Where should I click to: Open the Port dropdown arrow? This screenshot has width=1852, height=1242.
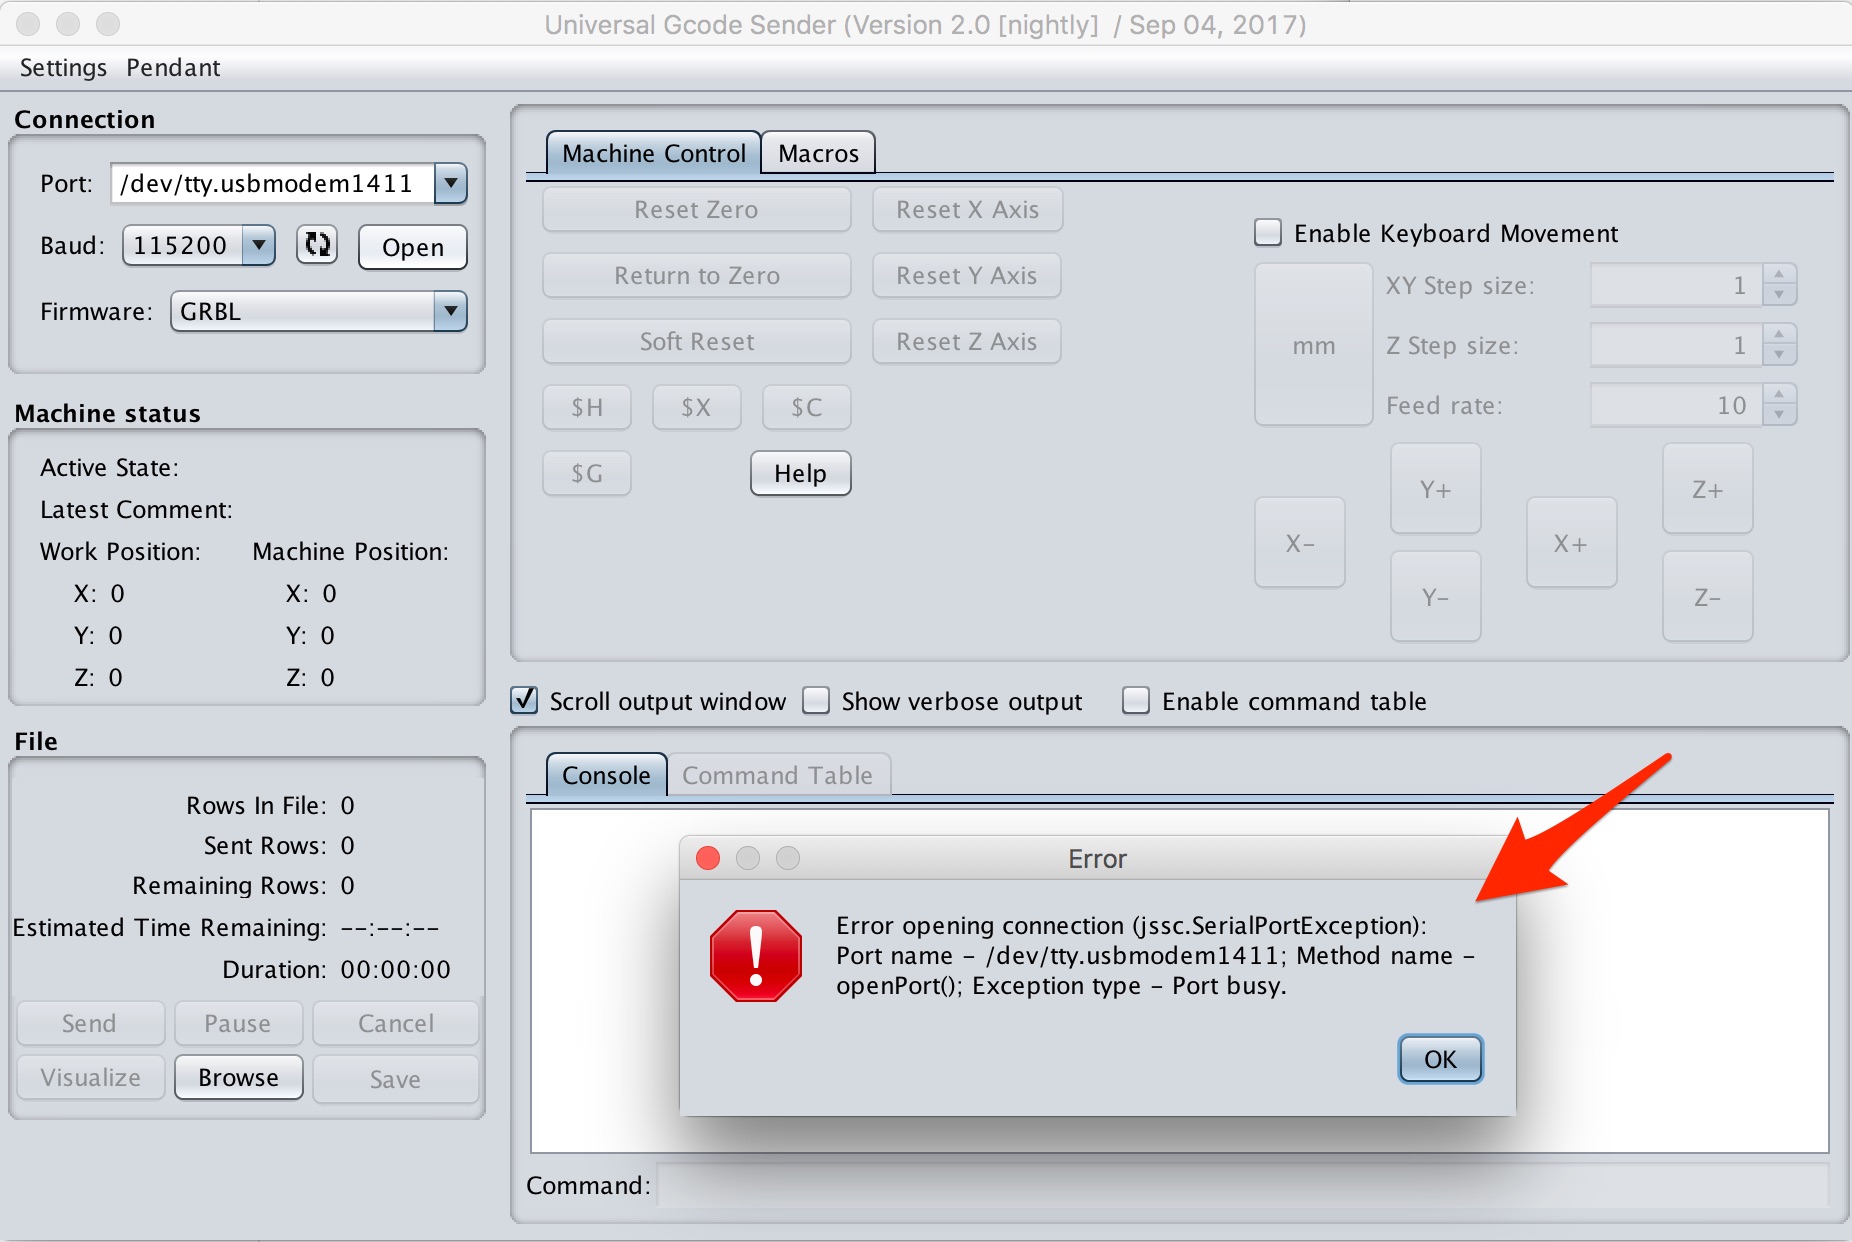click(451, 183)
